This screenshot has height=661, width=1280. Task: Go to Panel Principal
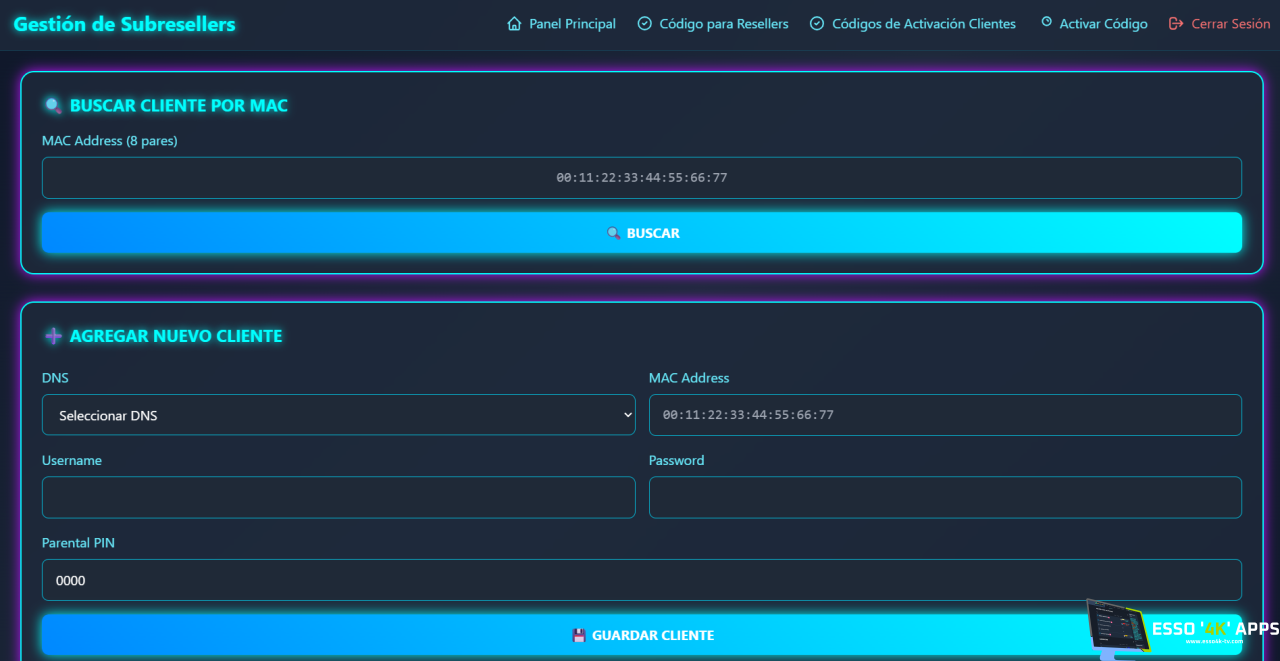572,24
